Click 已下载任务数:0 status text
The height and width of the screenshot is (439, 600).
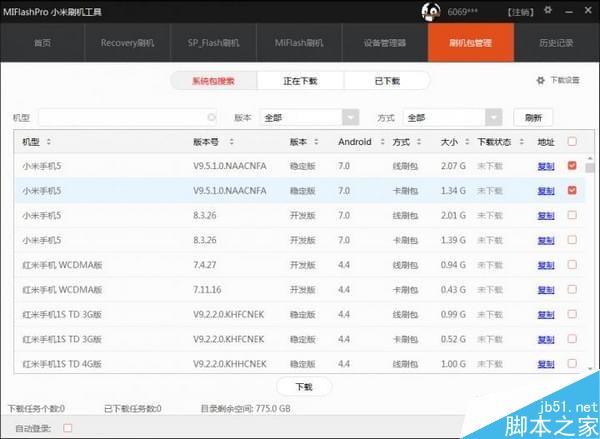(x=132, y=409)
